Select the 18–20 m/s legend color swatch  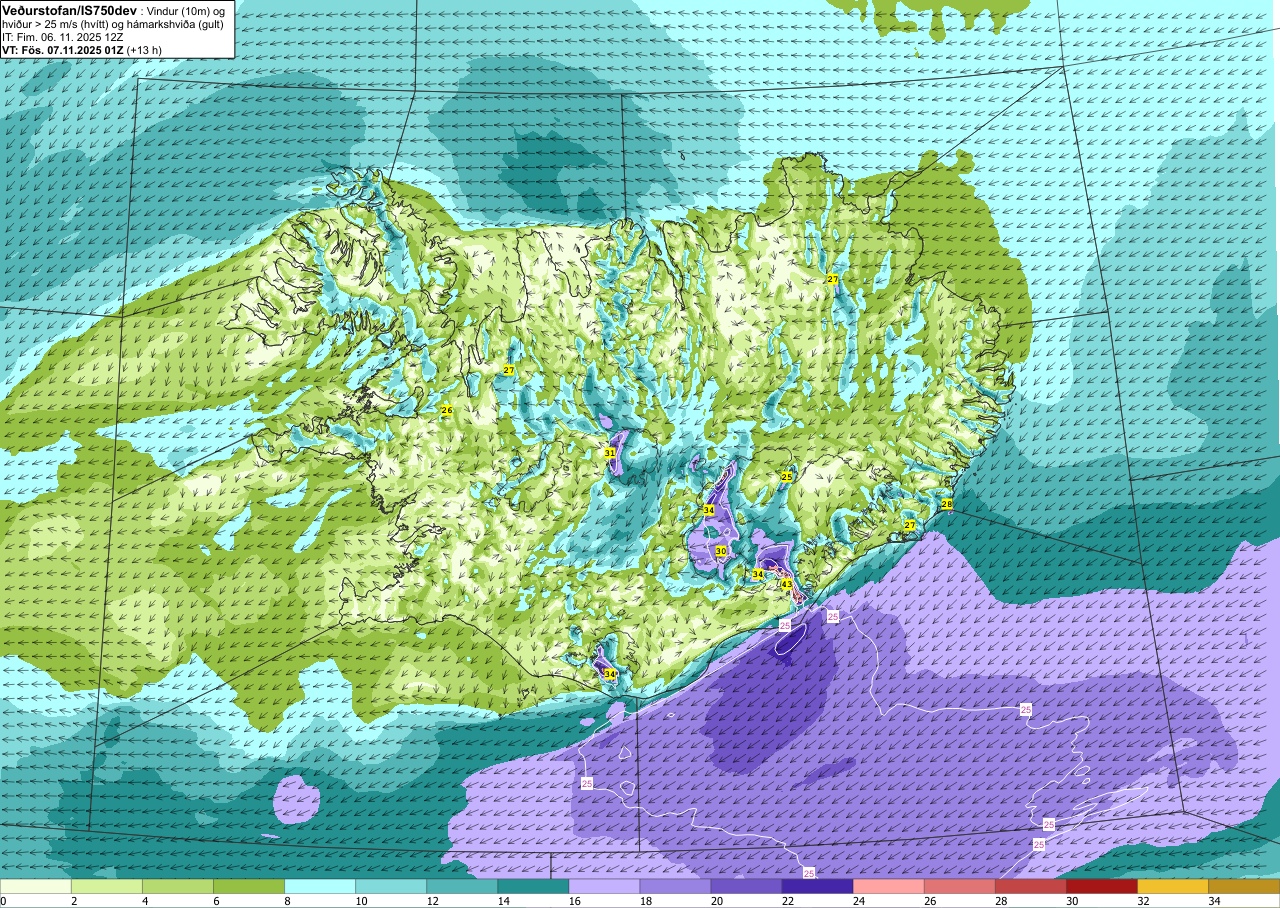tap(675, 886)
